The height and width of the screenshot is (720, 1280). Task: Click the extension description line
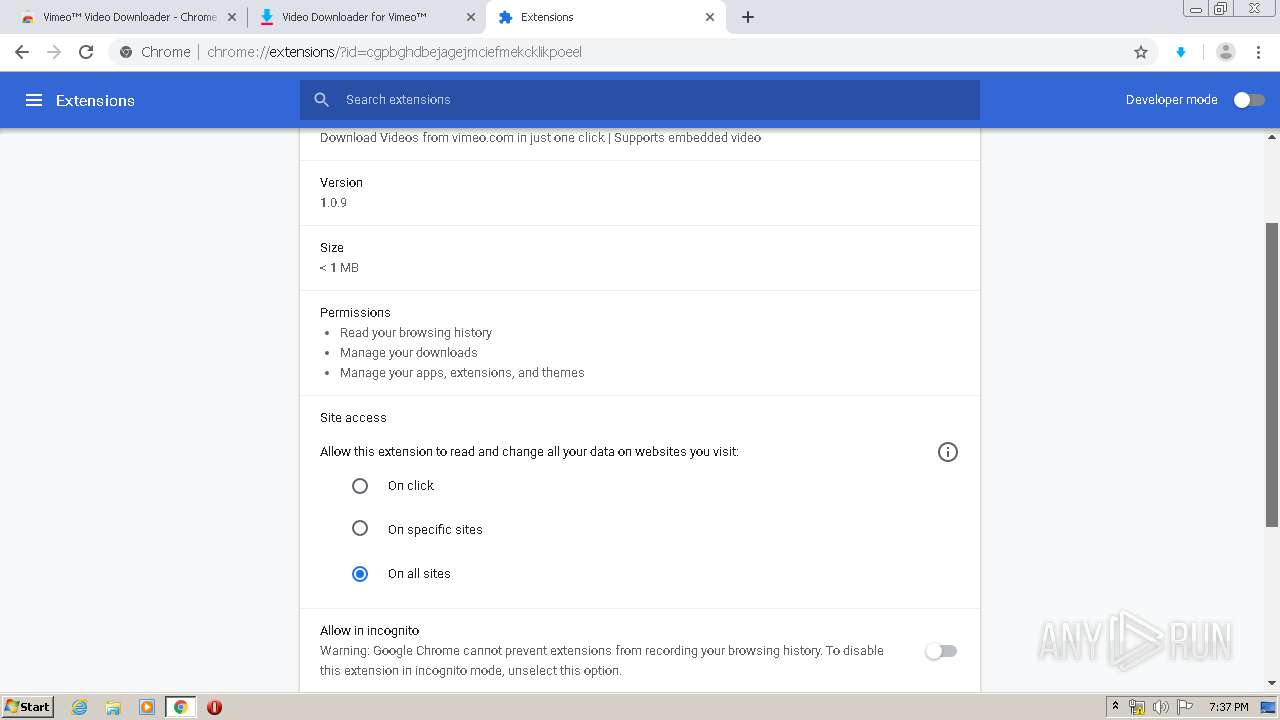point(540,138)
